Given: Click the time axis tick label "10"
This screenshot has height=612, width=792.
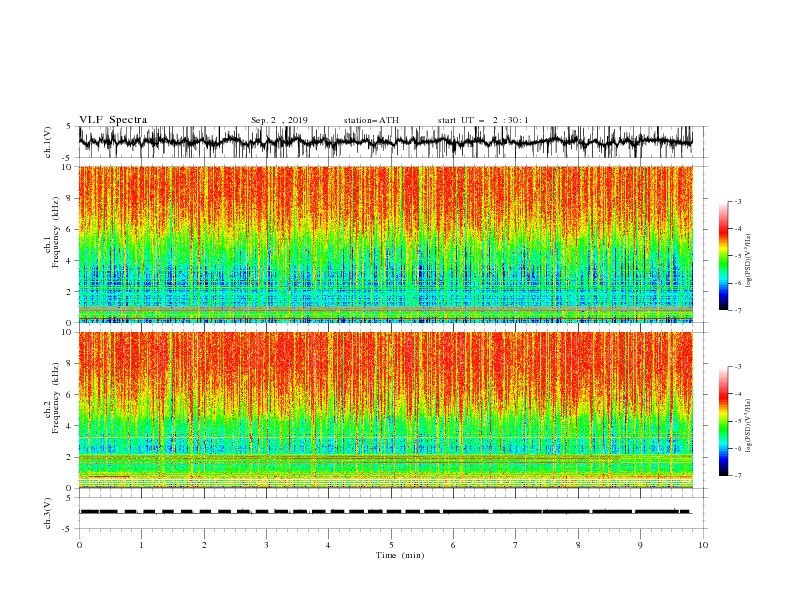Looking at the screenshot, I should pyautogui.click(x=703, y=545).
